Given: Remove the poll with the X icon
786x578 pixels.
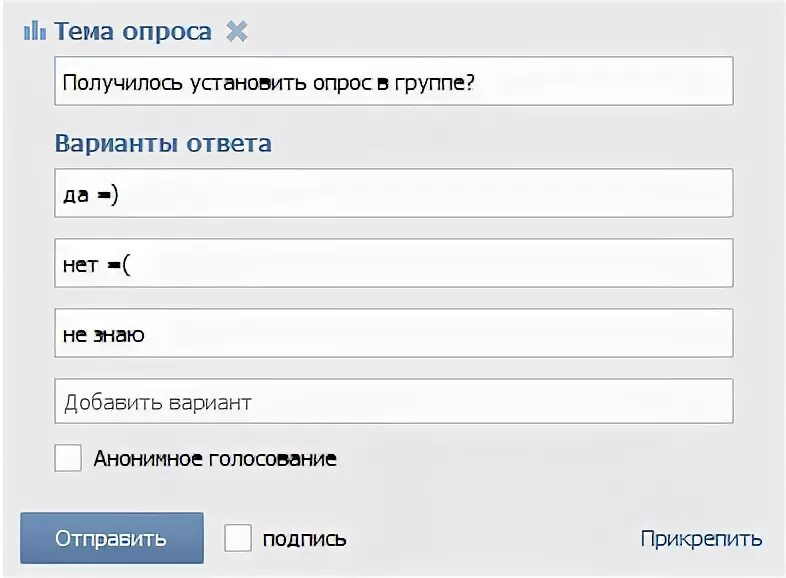Looking at the screenshot, I should pyautogui.click(x=237, y=32).
